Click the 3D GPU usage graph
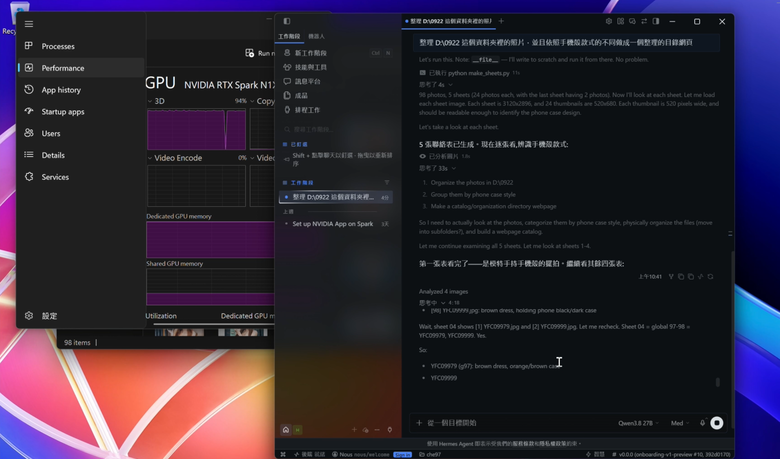Image resolution: width=780 pixels, height=459 pixels. coord(196,129)
